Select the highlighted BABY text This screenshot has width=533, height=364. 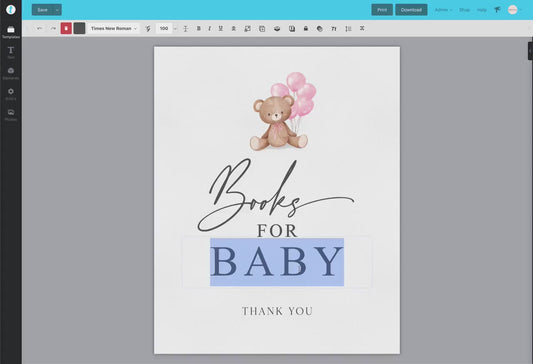click(277, 262)
